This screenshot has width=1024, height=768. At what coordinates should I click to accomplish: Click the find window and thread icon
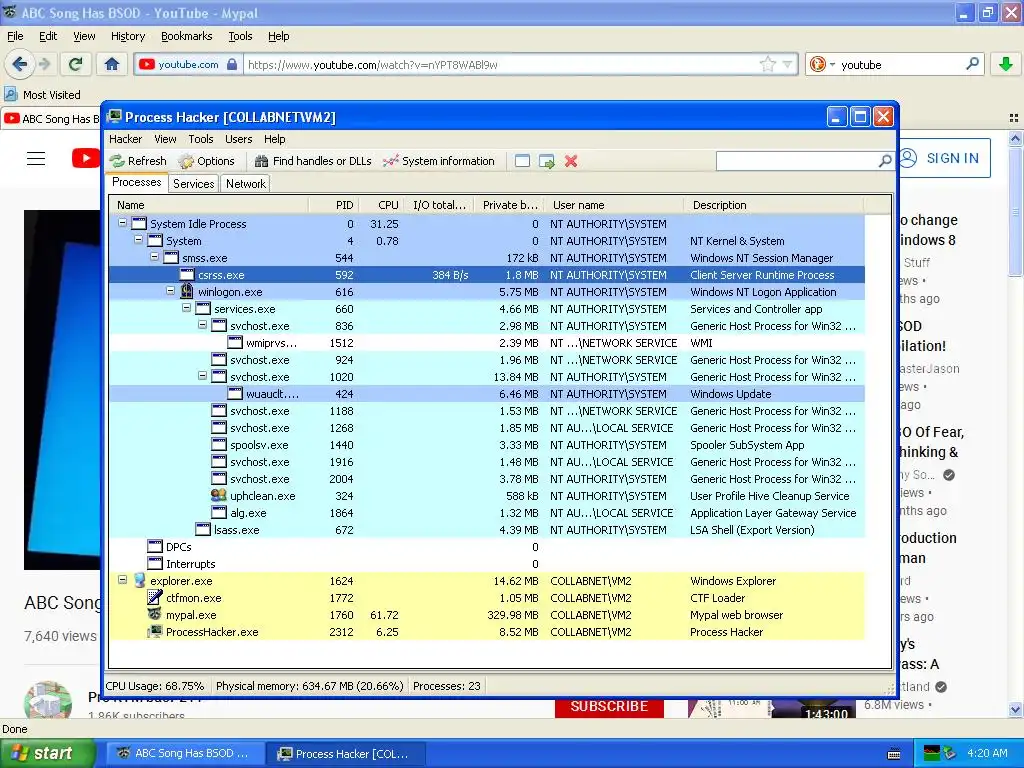[x=547, y=161]
